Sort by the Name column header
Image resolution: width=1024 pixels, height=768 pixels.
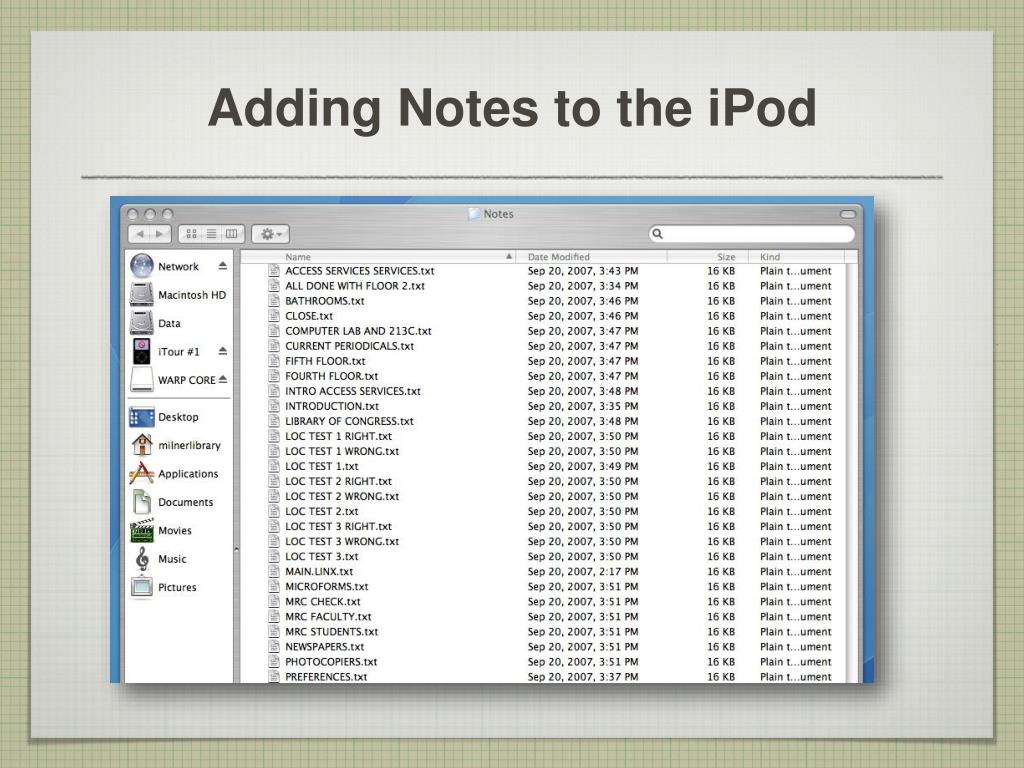tap(377, 257)
